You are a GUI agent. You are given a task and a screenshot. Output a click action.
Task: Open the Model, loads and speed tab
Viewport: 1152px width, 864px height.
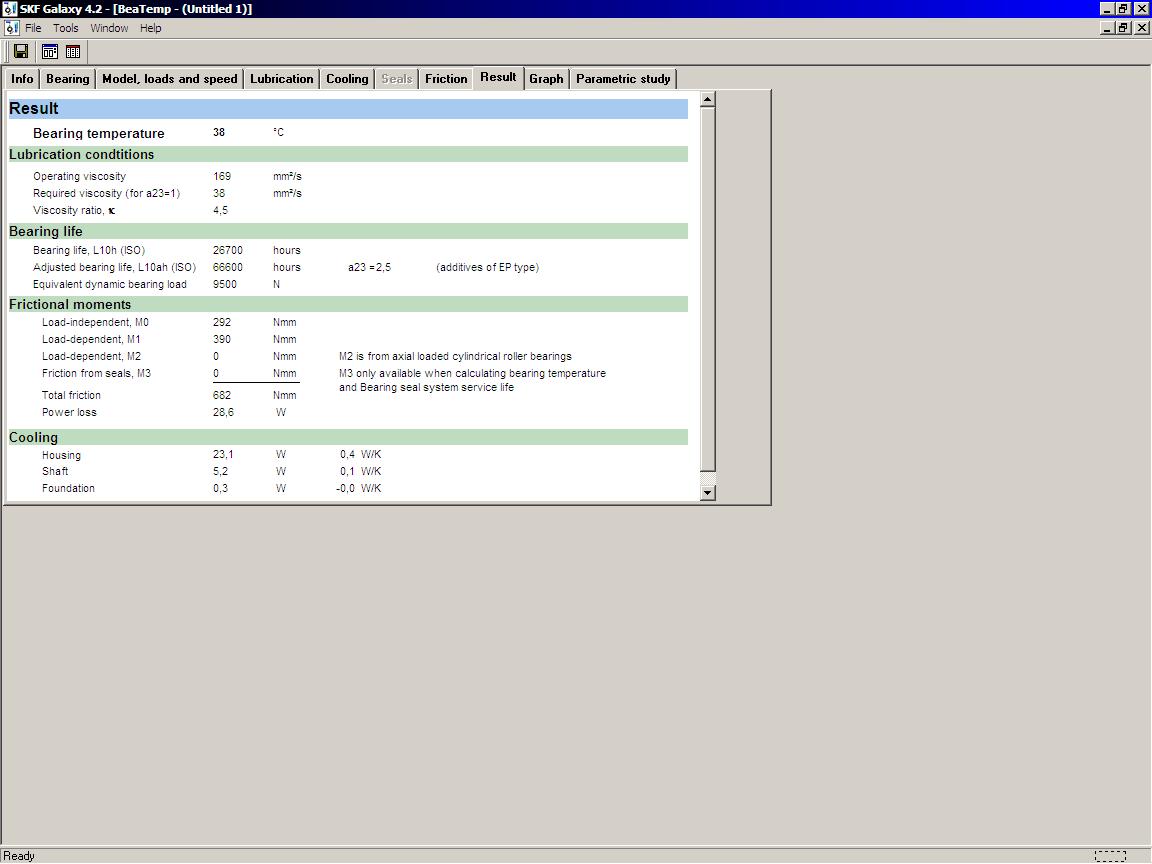170,79
